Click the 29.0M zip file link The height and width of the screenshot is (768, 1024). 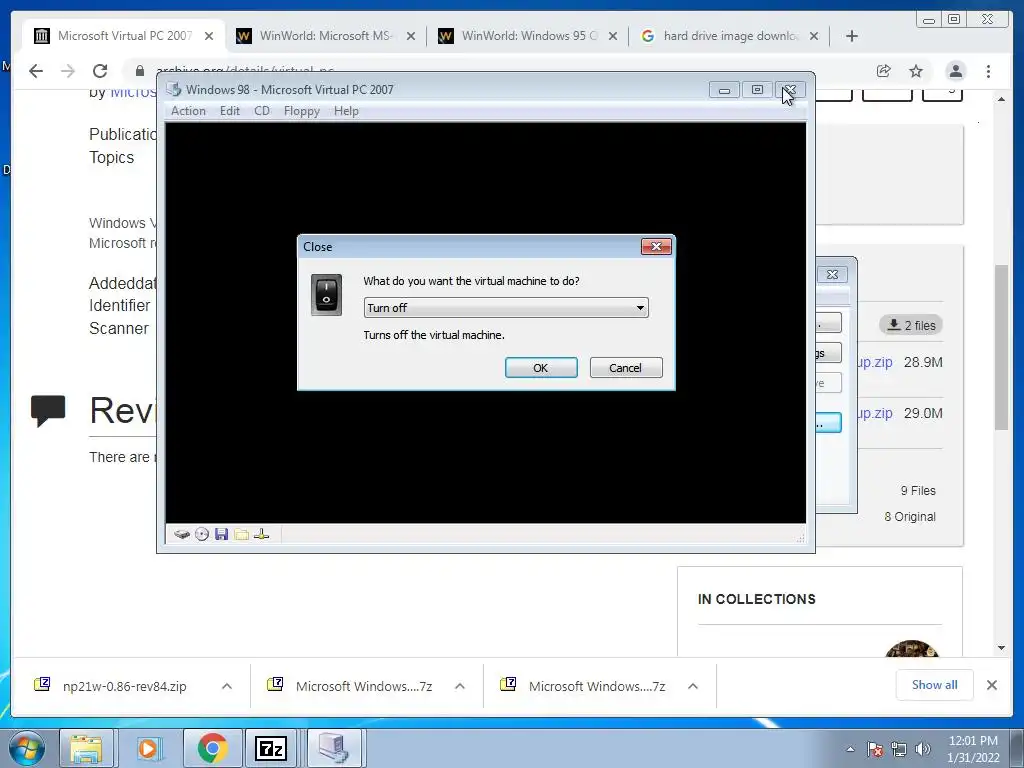coord(875,413)
